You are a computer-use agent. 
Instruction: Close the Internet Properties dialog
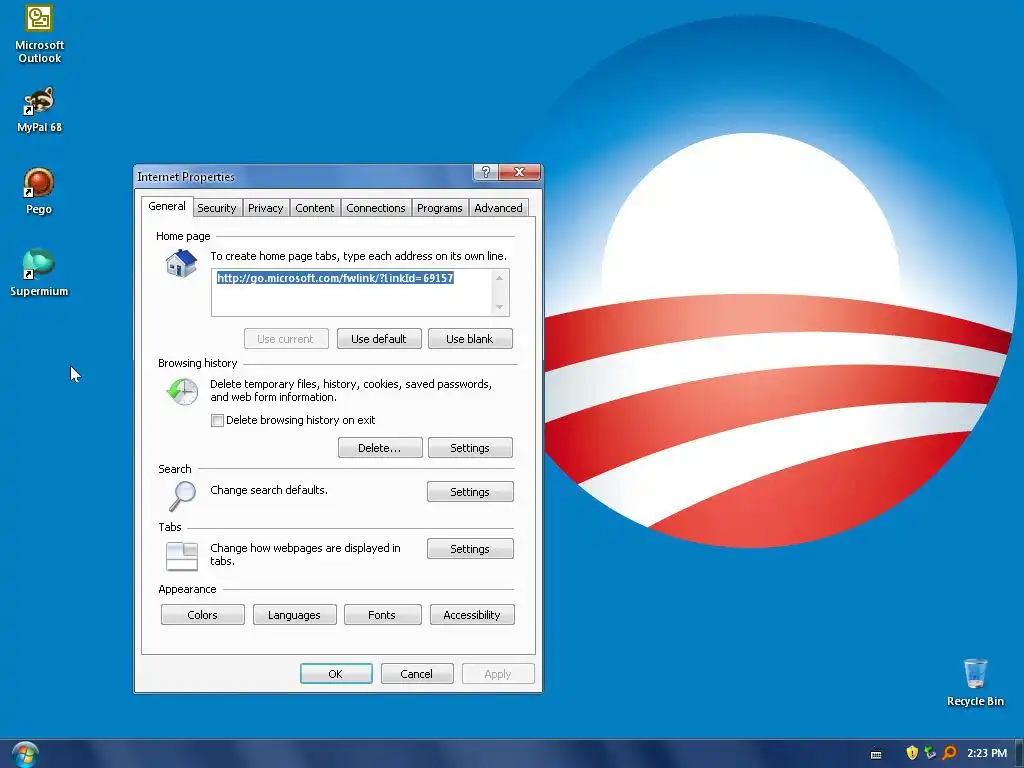[x=519, y=172]
